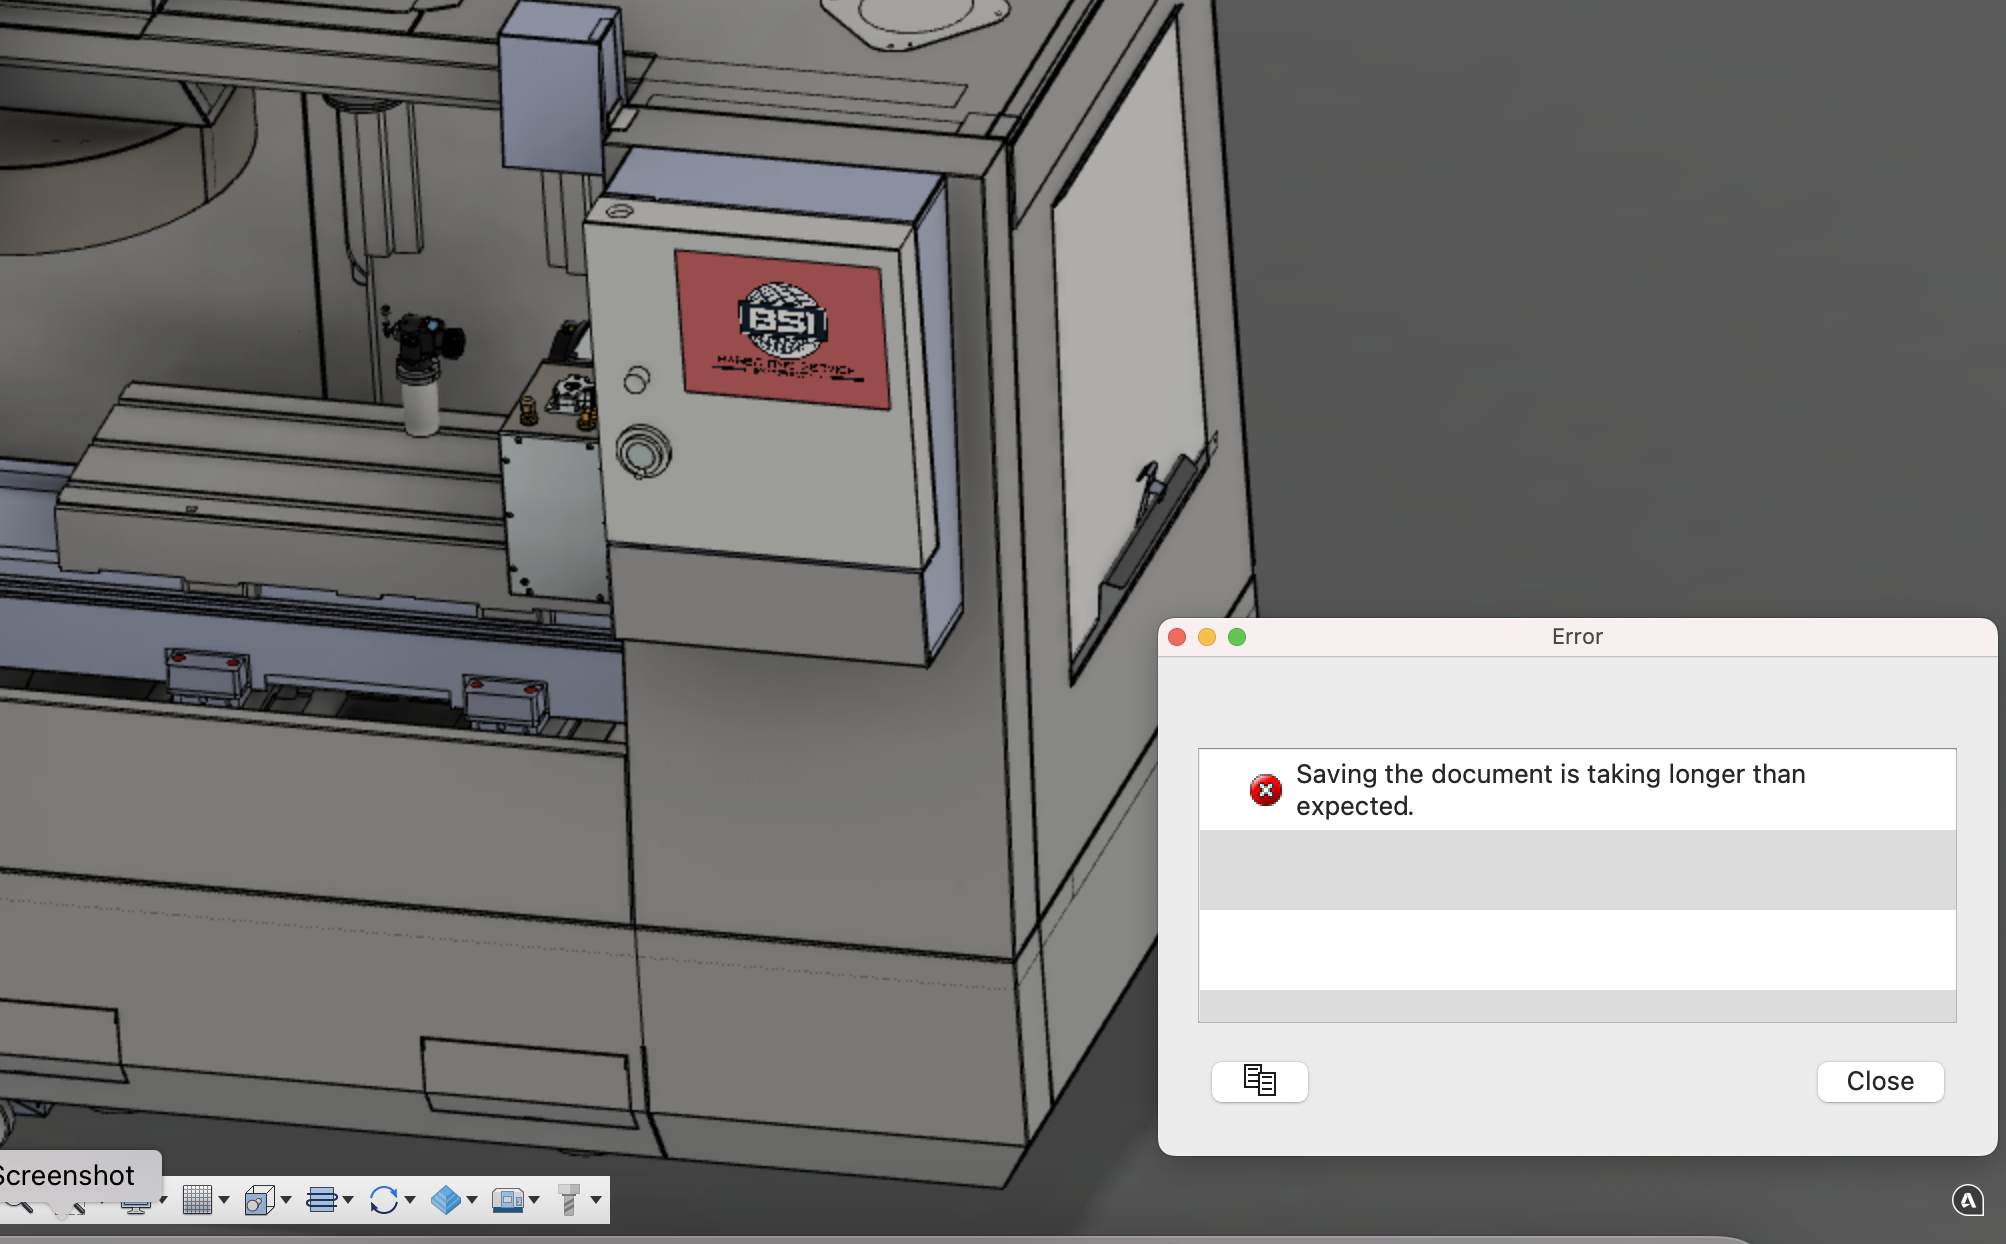Click the red error icon in message
Viewport: 2006px width, 1244px height.
(1265, 790)
